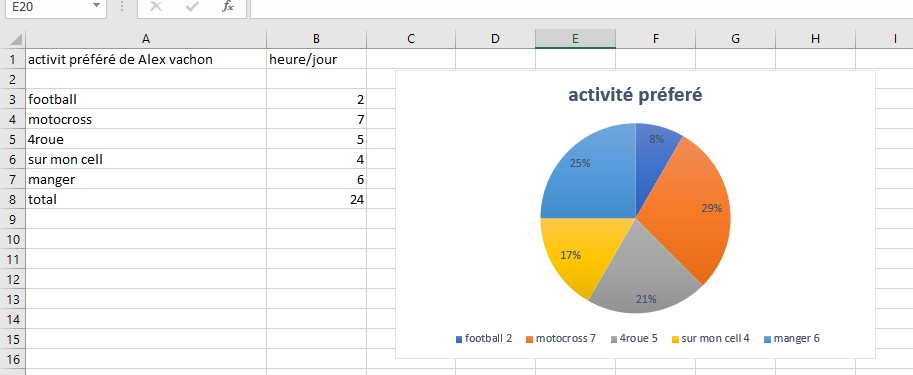Select row 8 header
Viewport: 913px width, 375px height.
point(12,199)
